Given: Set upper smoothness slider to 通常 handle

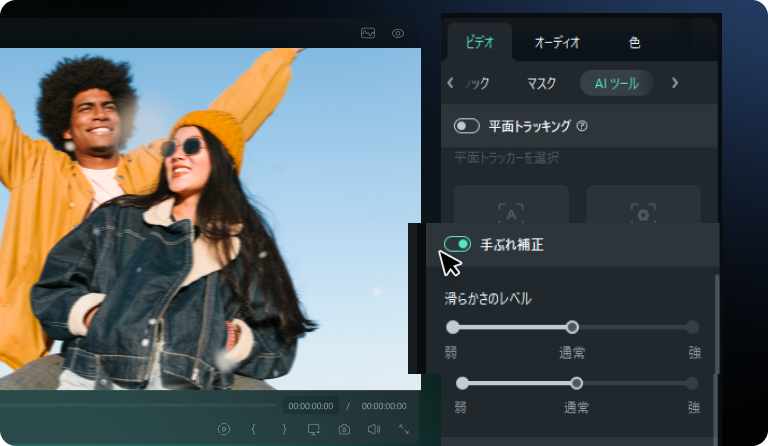Looking at the screenshot, I should point(572,327).
